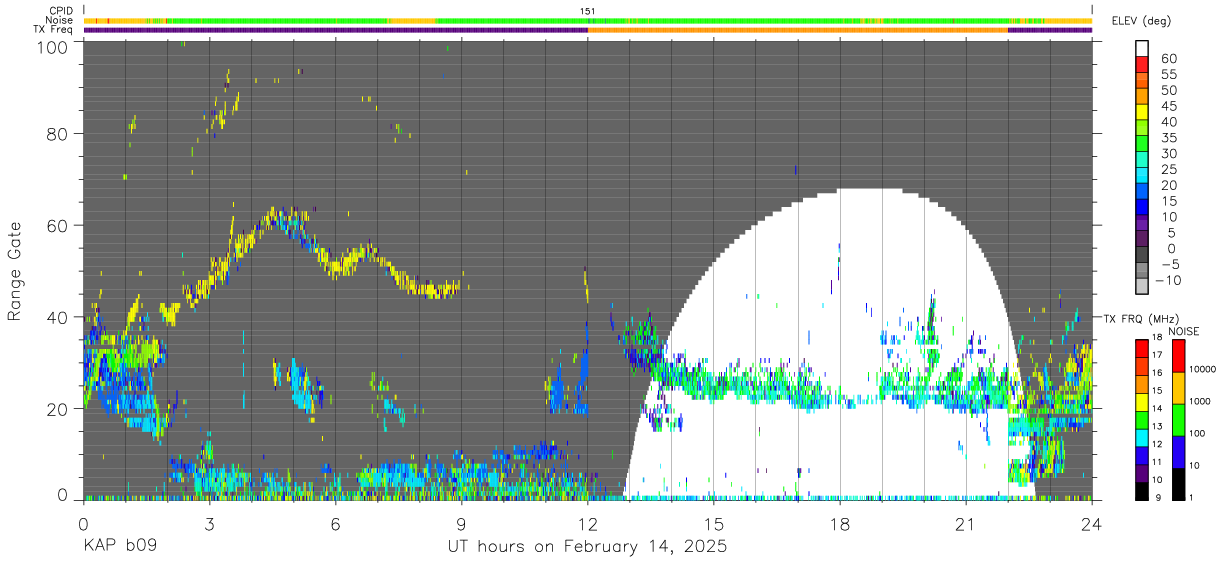
Task: Pick the white top swatch of ELEV colorbar
Action: 1142,48
